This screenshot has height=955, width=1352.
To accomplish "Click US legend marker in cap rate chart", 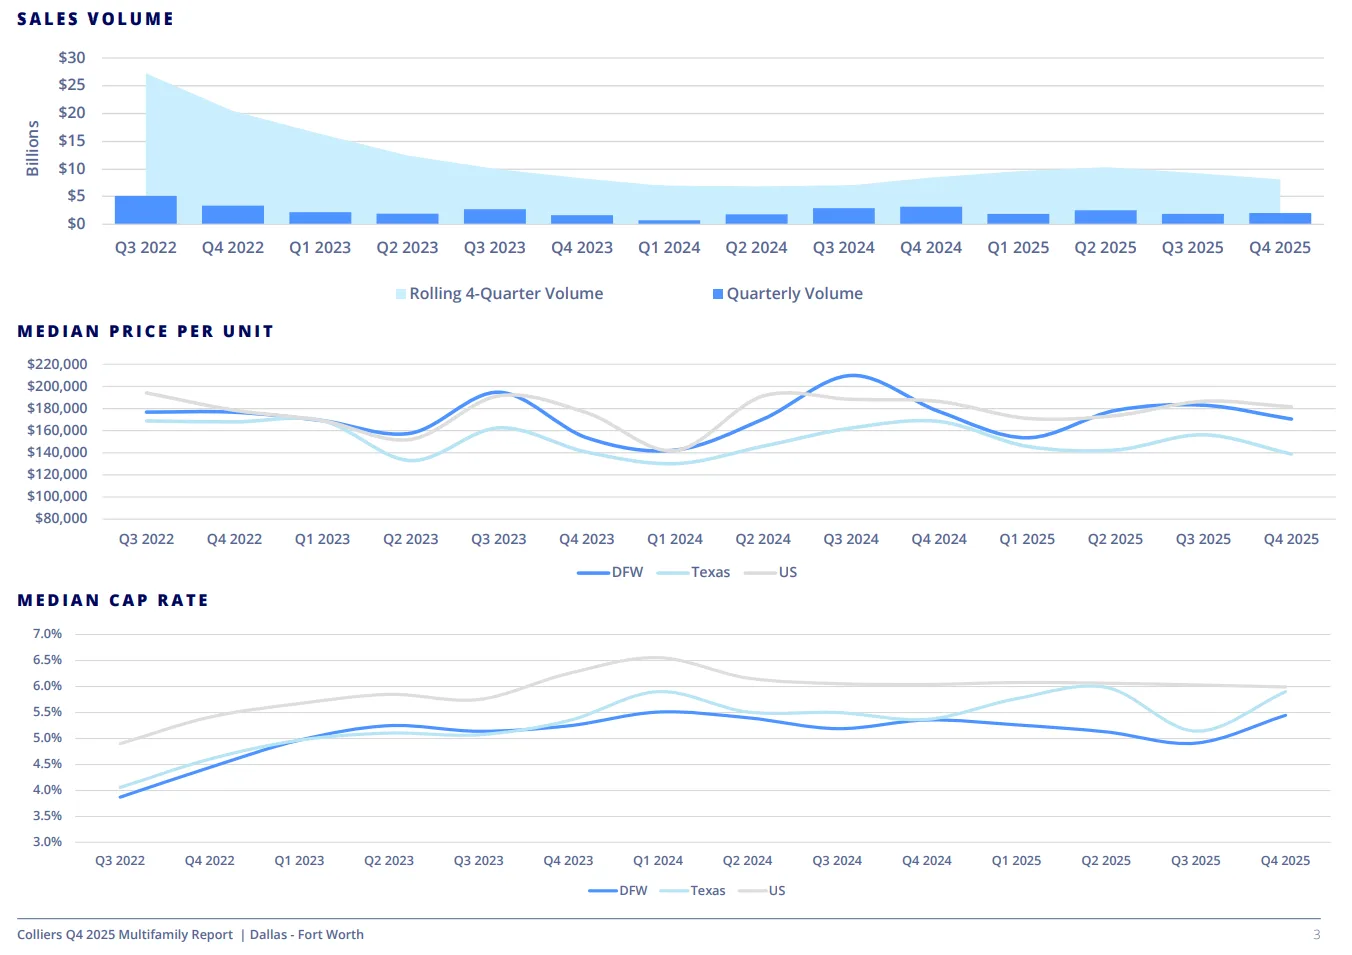I will click(752, 891).
